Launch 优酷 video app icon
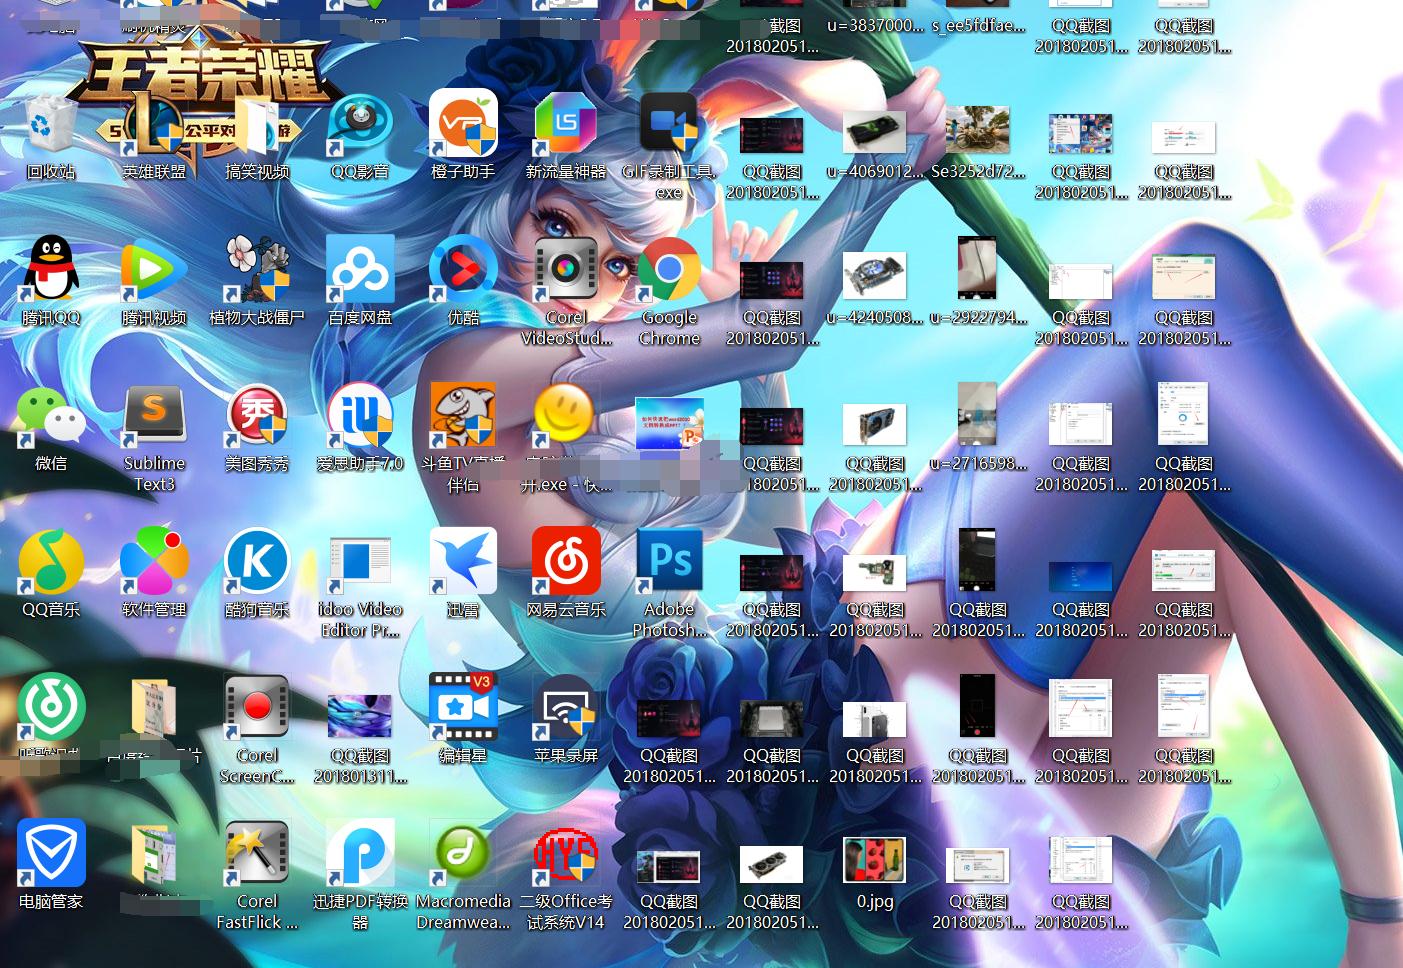1403x968 pixels. point(463,271)
